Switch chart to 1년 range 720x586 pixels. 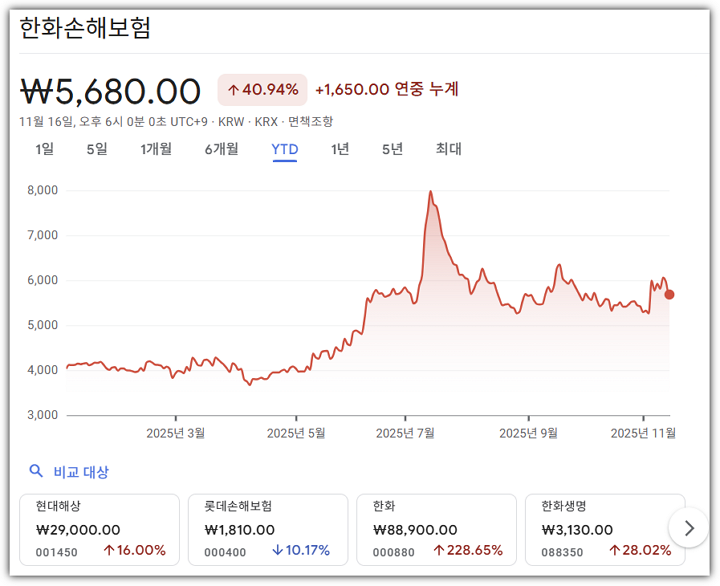pyautogui.click(x=340, y=149)
